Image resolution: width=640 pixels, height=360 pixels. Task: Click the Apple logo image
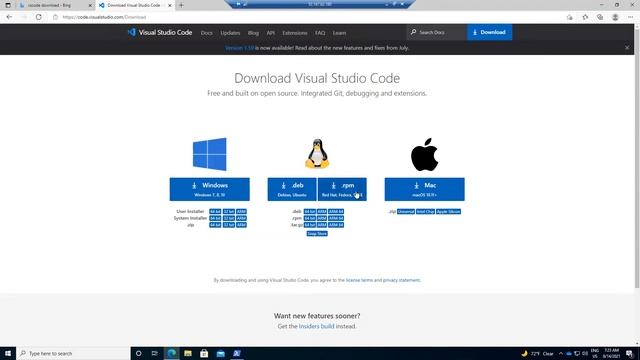[424, 154]
